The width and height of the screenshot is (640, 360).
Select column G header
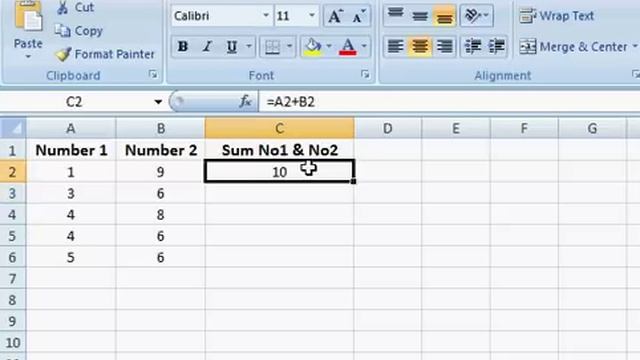point(592,129)
